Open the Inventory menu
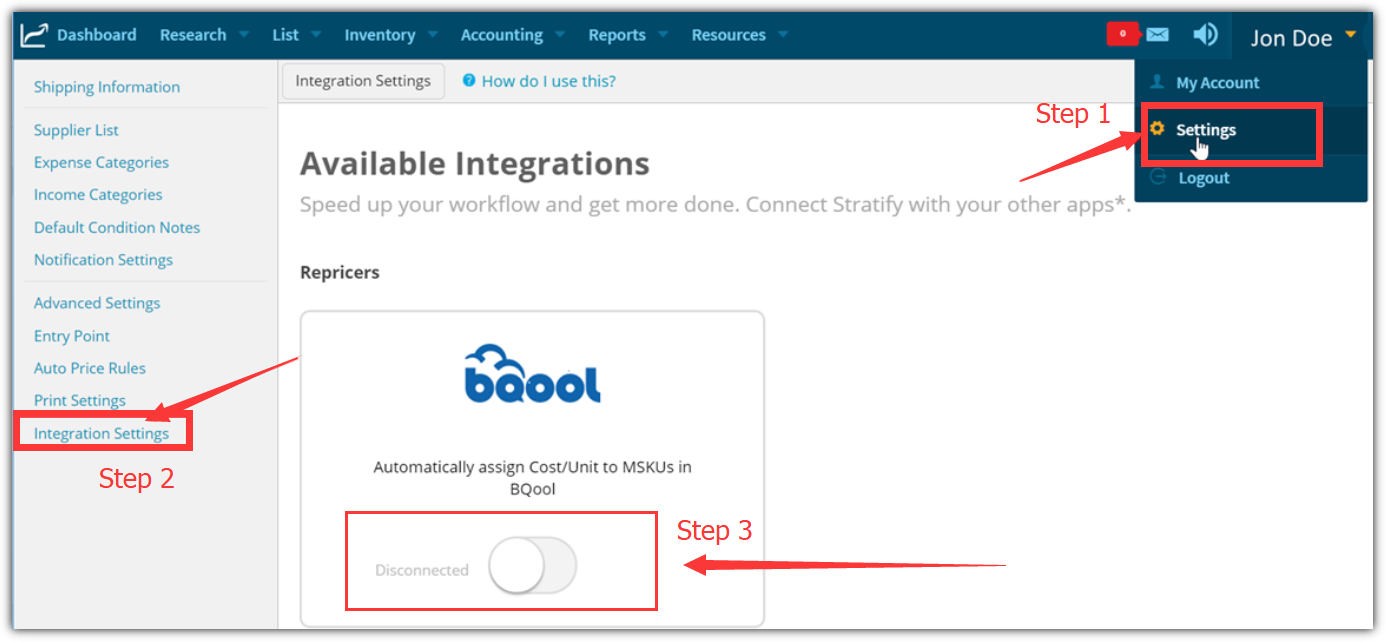Viewport: 1386px width, 642px height. click(x=380, y=35)
